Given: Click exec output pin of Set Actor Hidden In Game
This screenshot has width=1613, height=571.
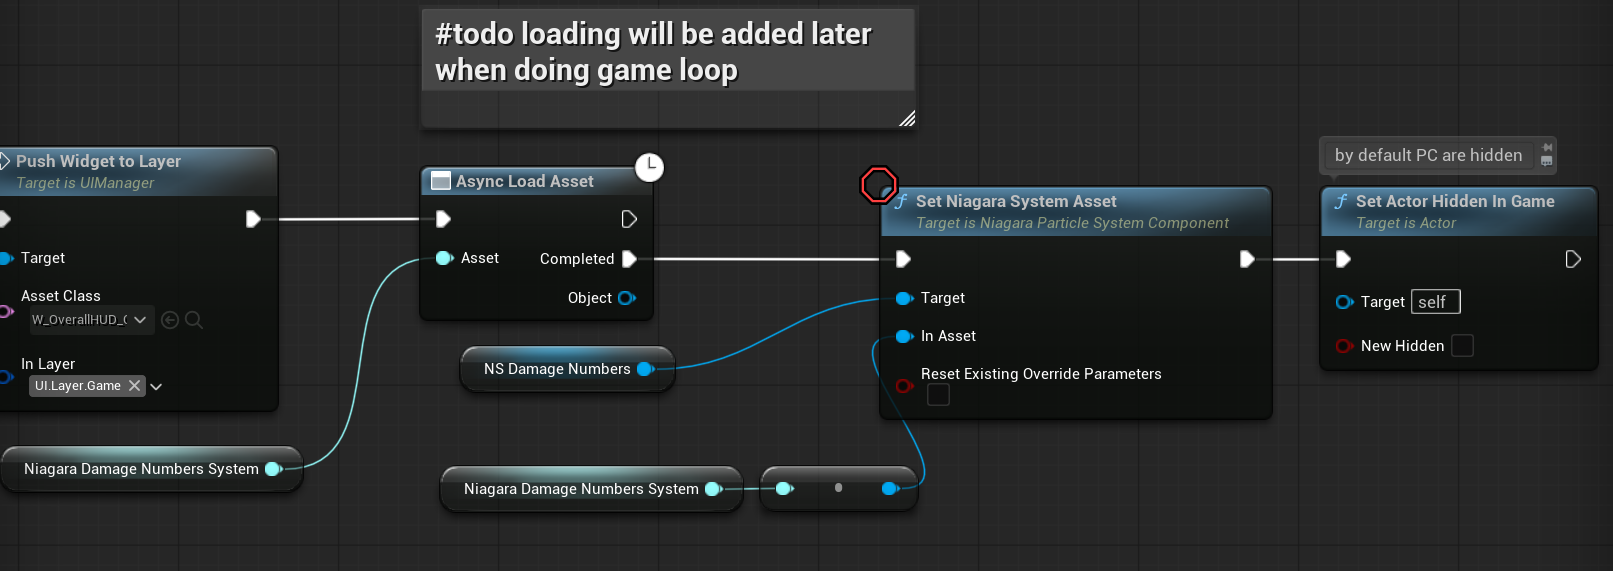Looking at the screenshot, I should pyautogui.click(x=1572, y=259).
